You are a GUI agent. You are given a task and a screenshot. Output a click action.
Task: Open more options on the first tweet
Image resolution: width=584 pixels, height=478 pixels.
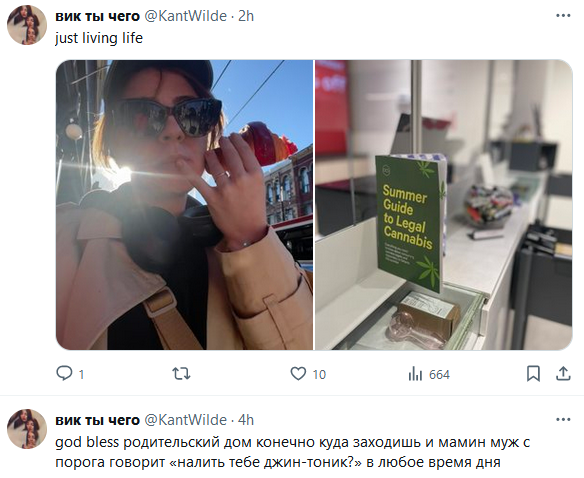click(x=563, y=16)
